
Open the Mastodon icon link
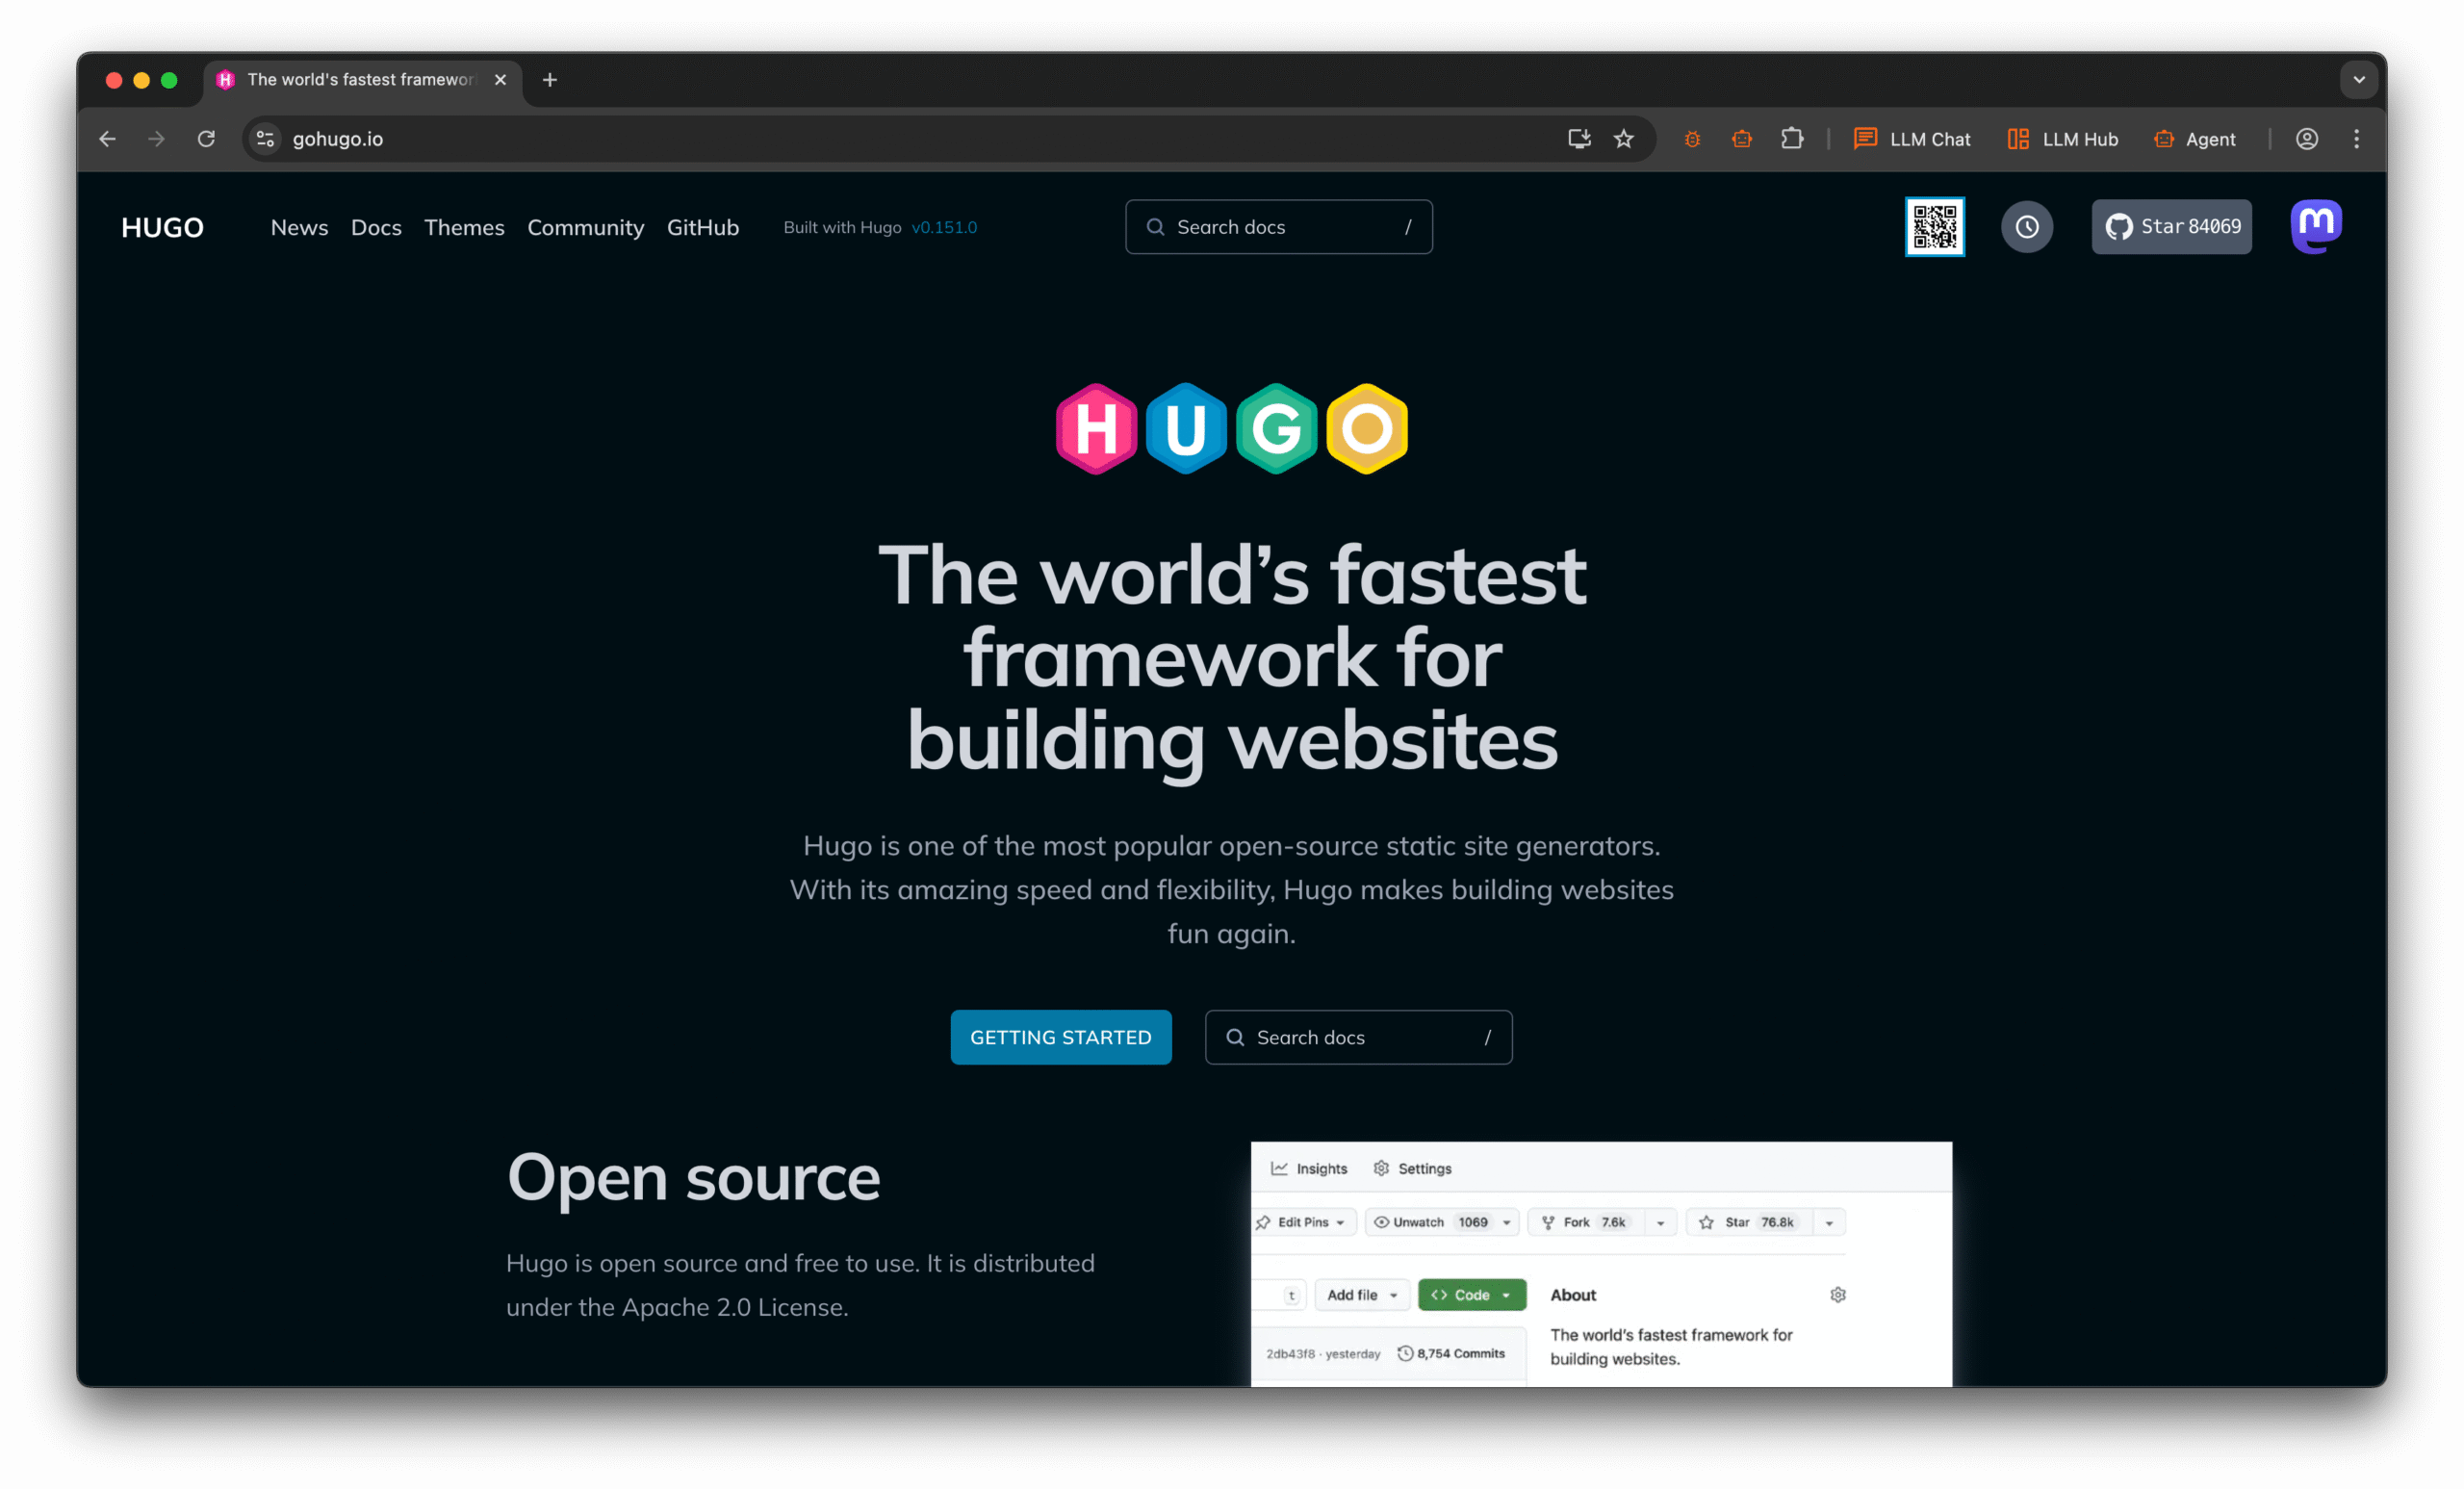tap(2315, 226)
